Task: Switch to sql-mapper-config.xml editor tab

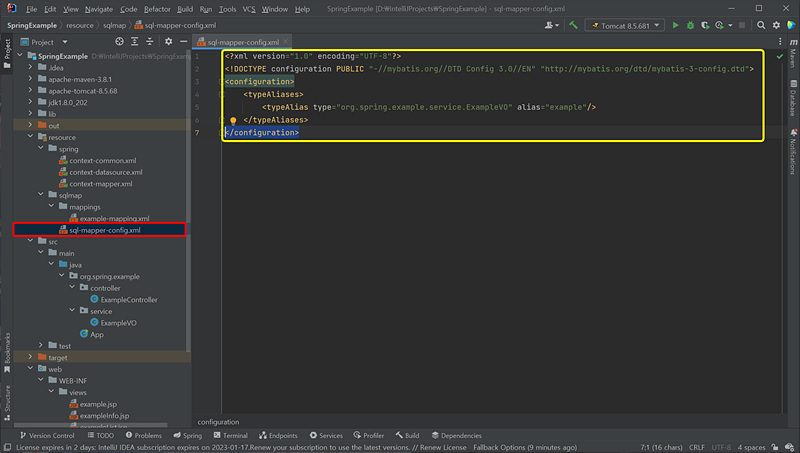Action: click(243, 42)
